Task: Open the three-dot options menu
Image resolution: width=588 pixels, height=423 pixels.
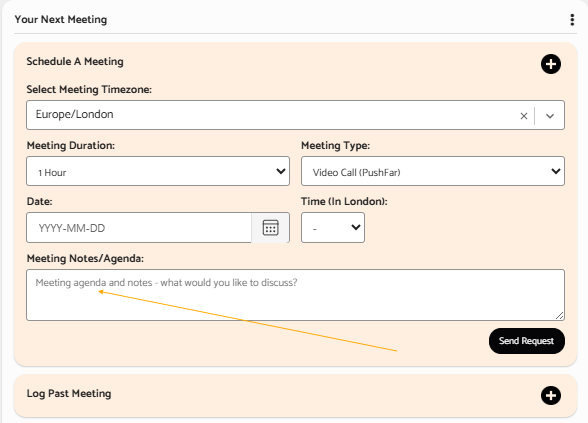Action: [x=572, y=20]
